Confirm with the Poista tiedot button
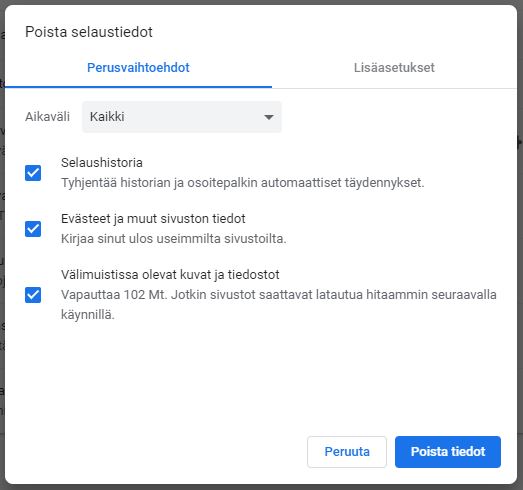Screen dimensions: 523x490 click(x=448, y=452)
